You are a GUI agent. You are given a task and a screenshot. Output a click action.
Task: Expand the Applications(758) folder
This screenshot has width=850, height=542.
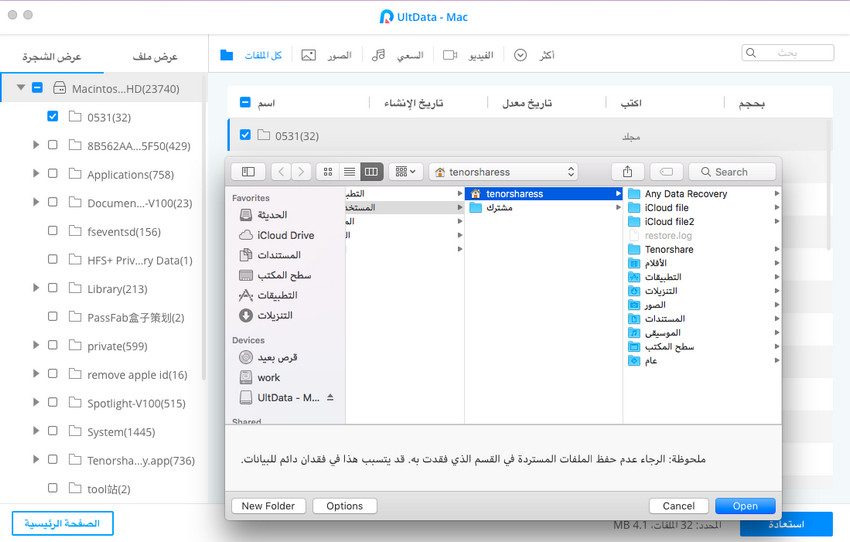click(36, 173)
